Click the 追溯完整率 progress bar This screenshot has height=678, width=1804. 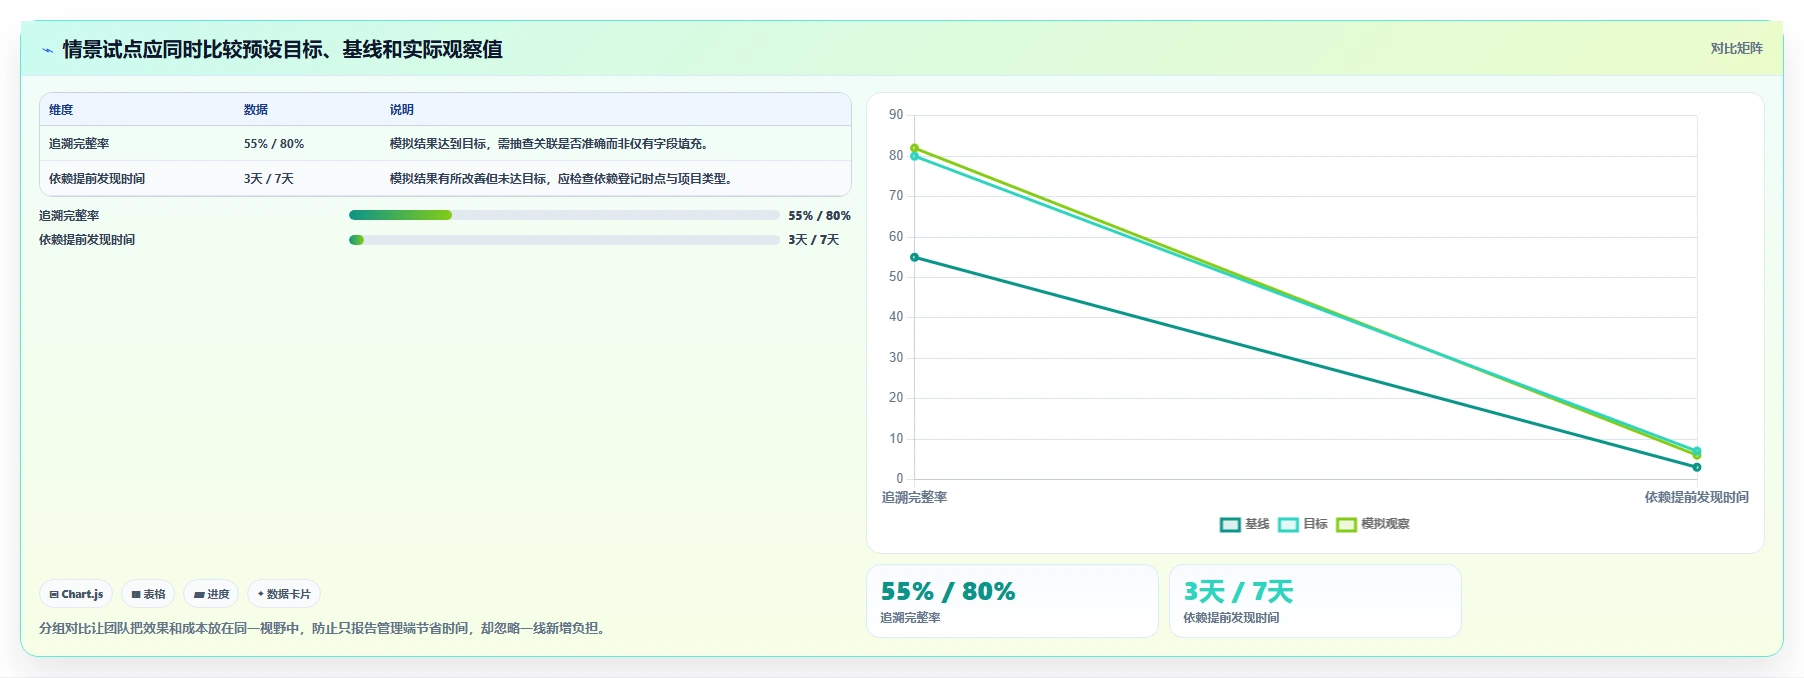[564, 215]
